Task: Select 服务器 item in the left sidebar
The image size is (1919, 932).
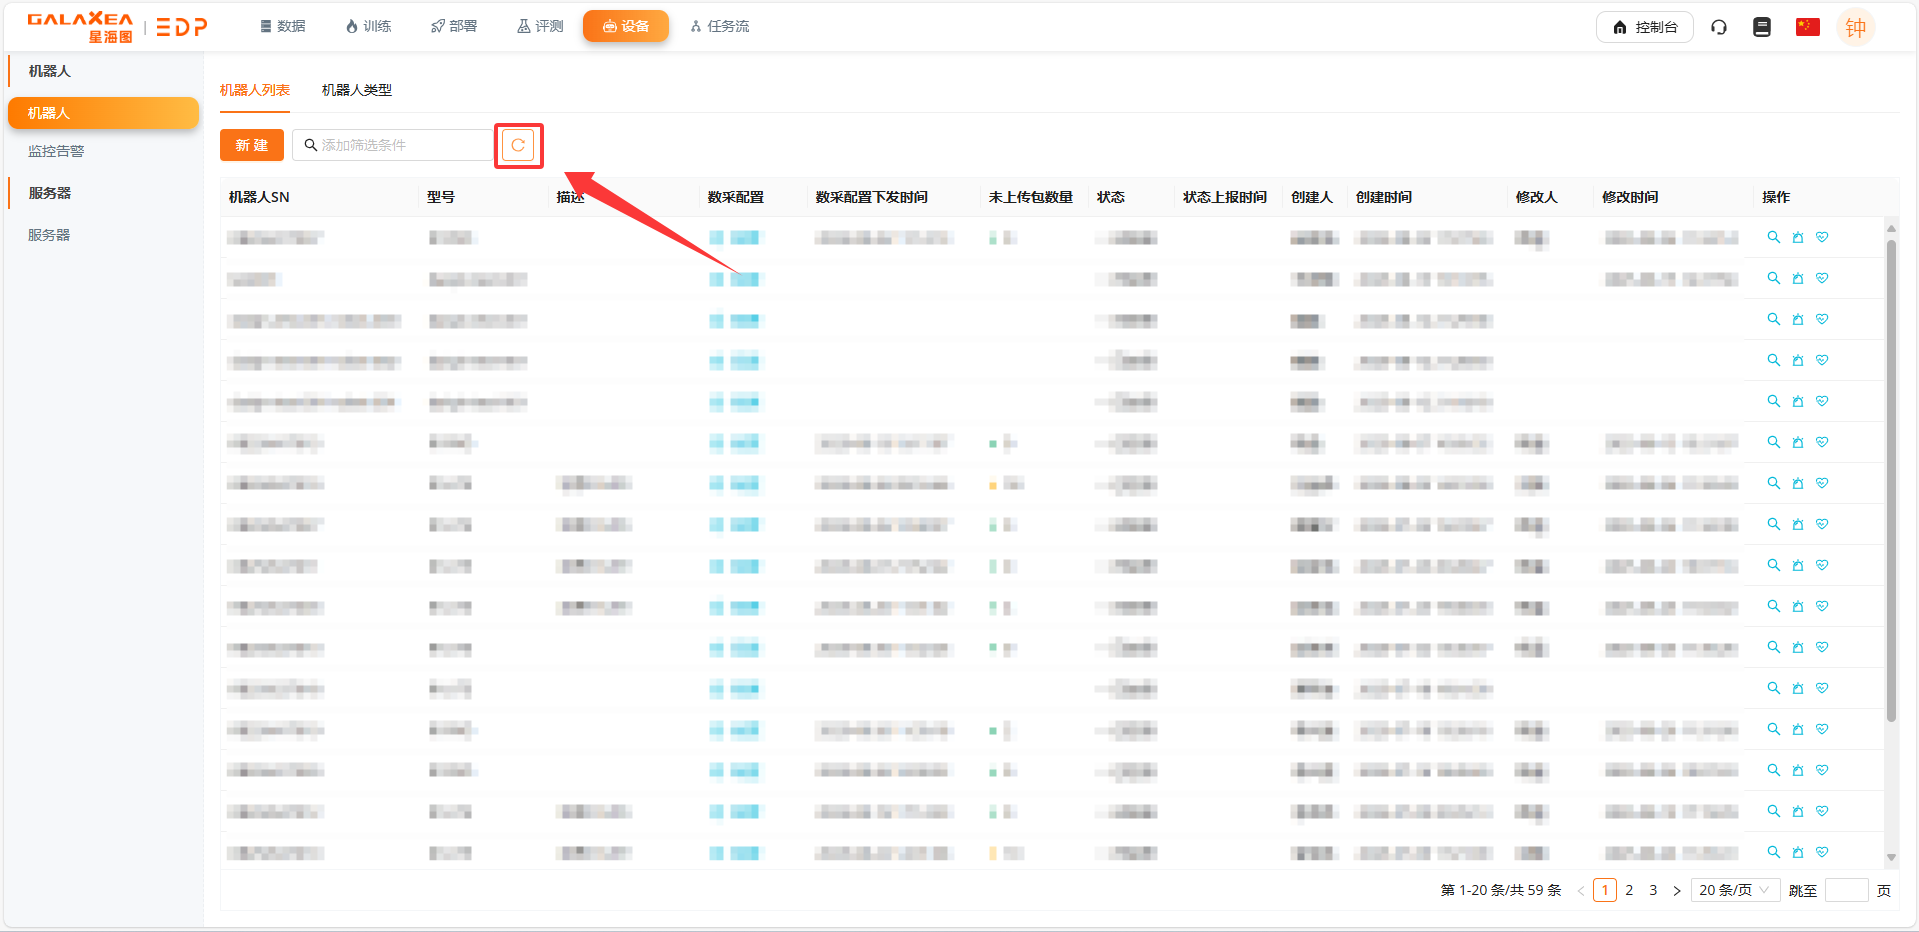Action: click(49, 235)
